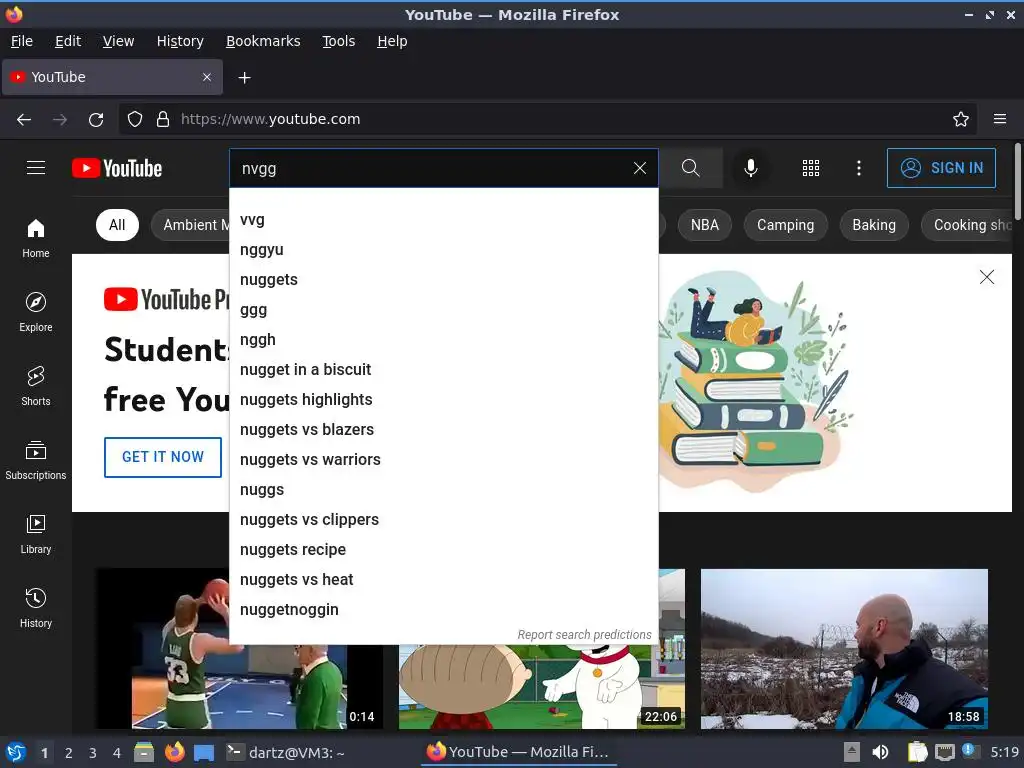Select the NBA filter chip
The width and height of the screenshot is (1024, 768).
coord(705,225)
